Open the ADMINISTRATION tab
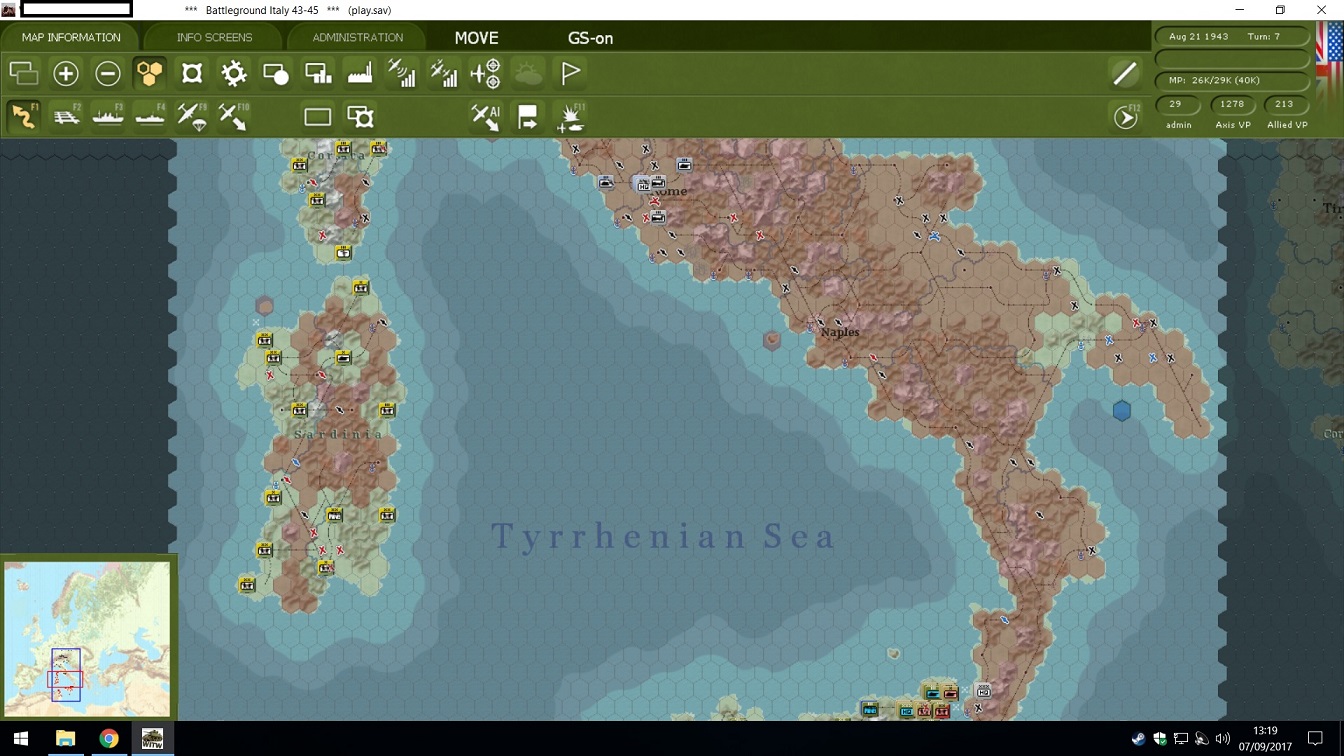The width and height of the screenshot is (1344, 756). coord(357,37)
